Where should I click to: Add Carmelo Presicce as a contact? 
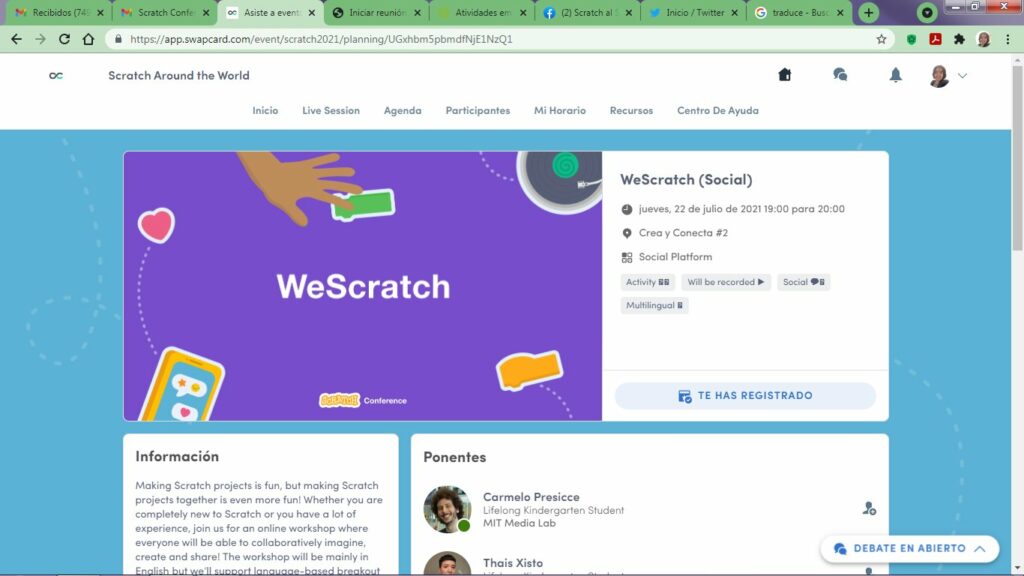pyautogui.click(x=869, y=508)
